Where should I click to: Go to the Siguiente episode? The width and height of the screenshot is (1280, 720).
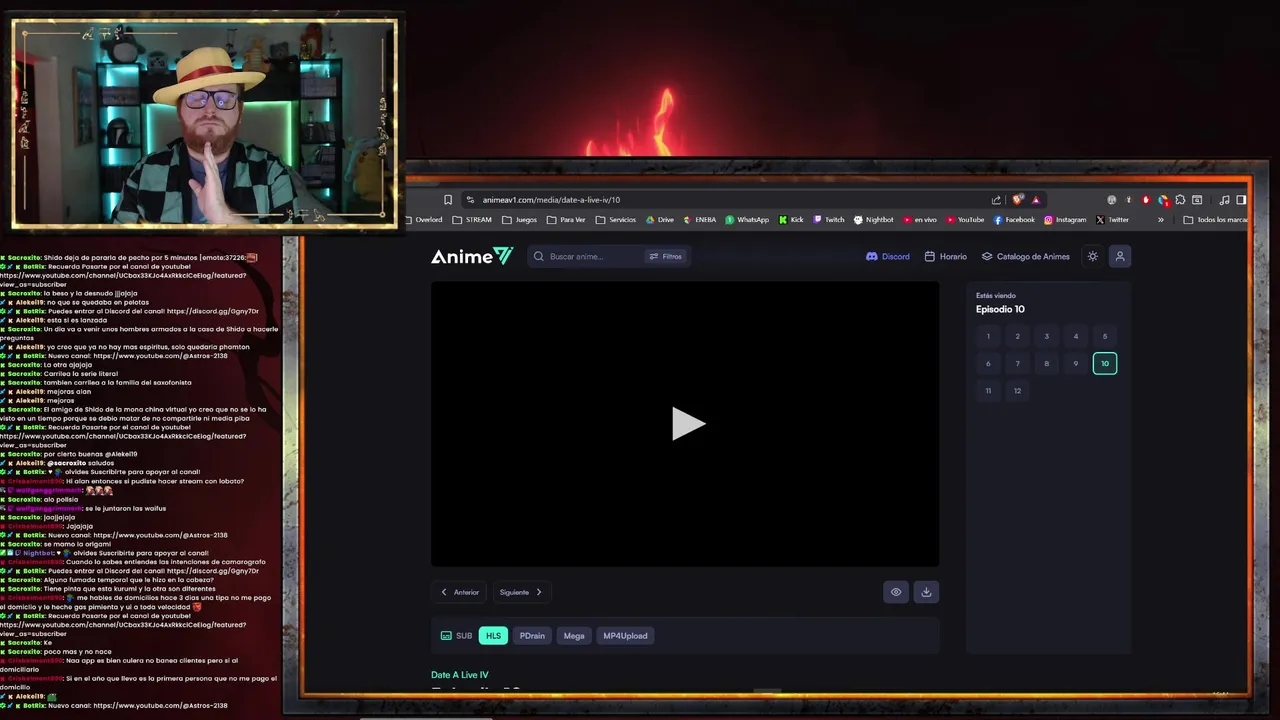coord(521,592)
